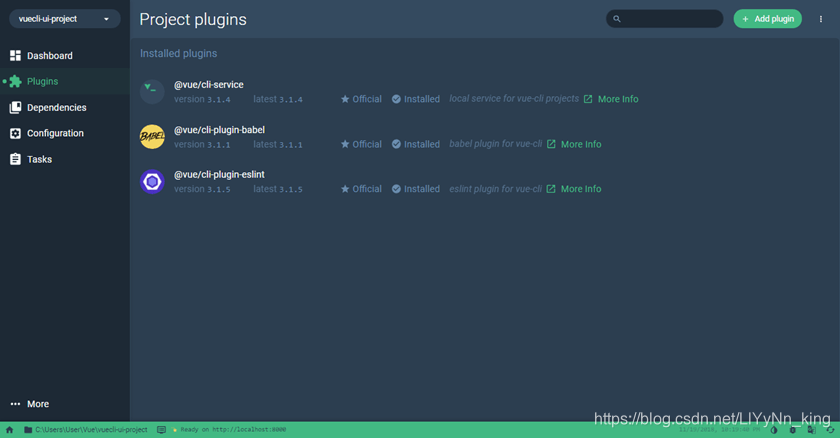Click 'Ready on http://localhost:8000' status message
Image resolution: width=840 pixels, height=438 pixels.
pos(233,429)
